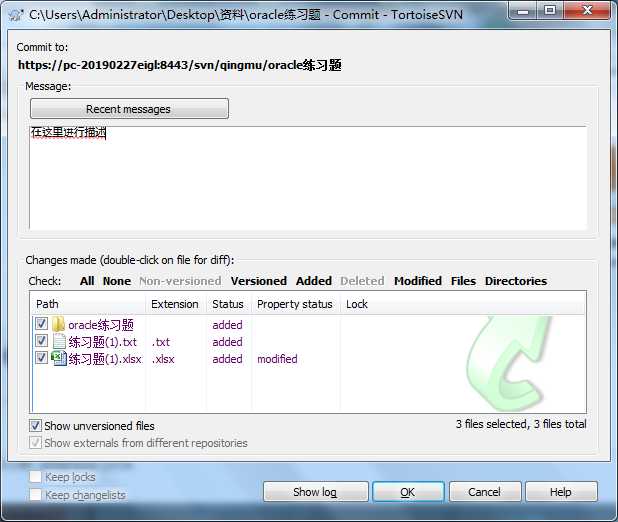Minimize the Commit window
The height and width of the screenshot is (522, 618).
pos(523,11)
